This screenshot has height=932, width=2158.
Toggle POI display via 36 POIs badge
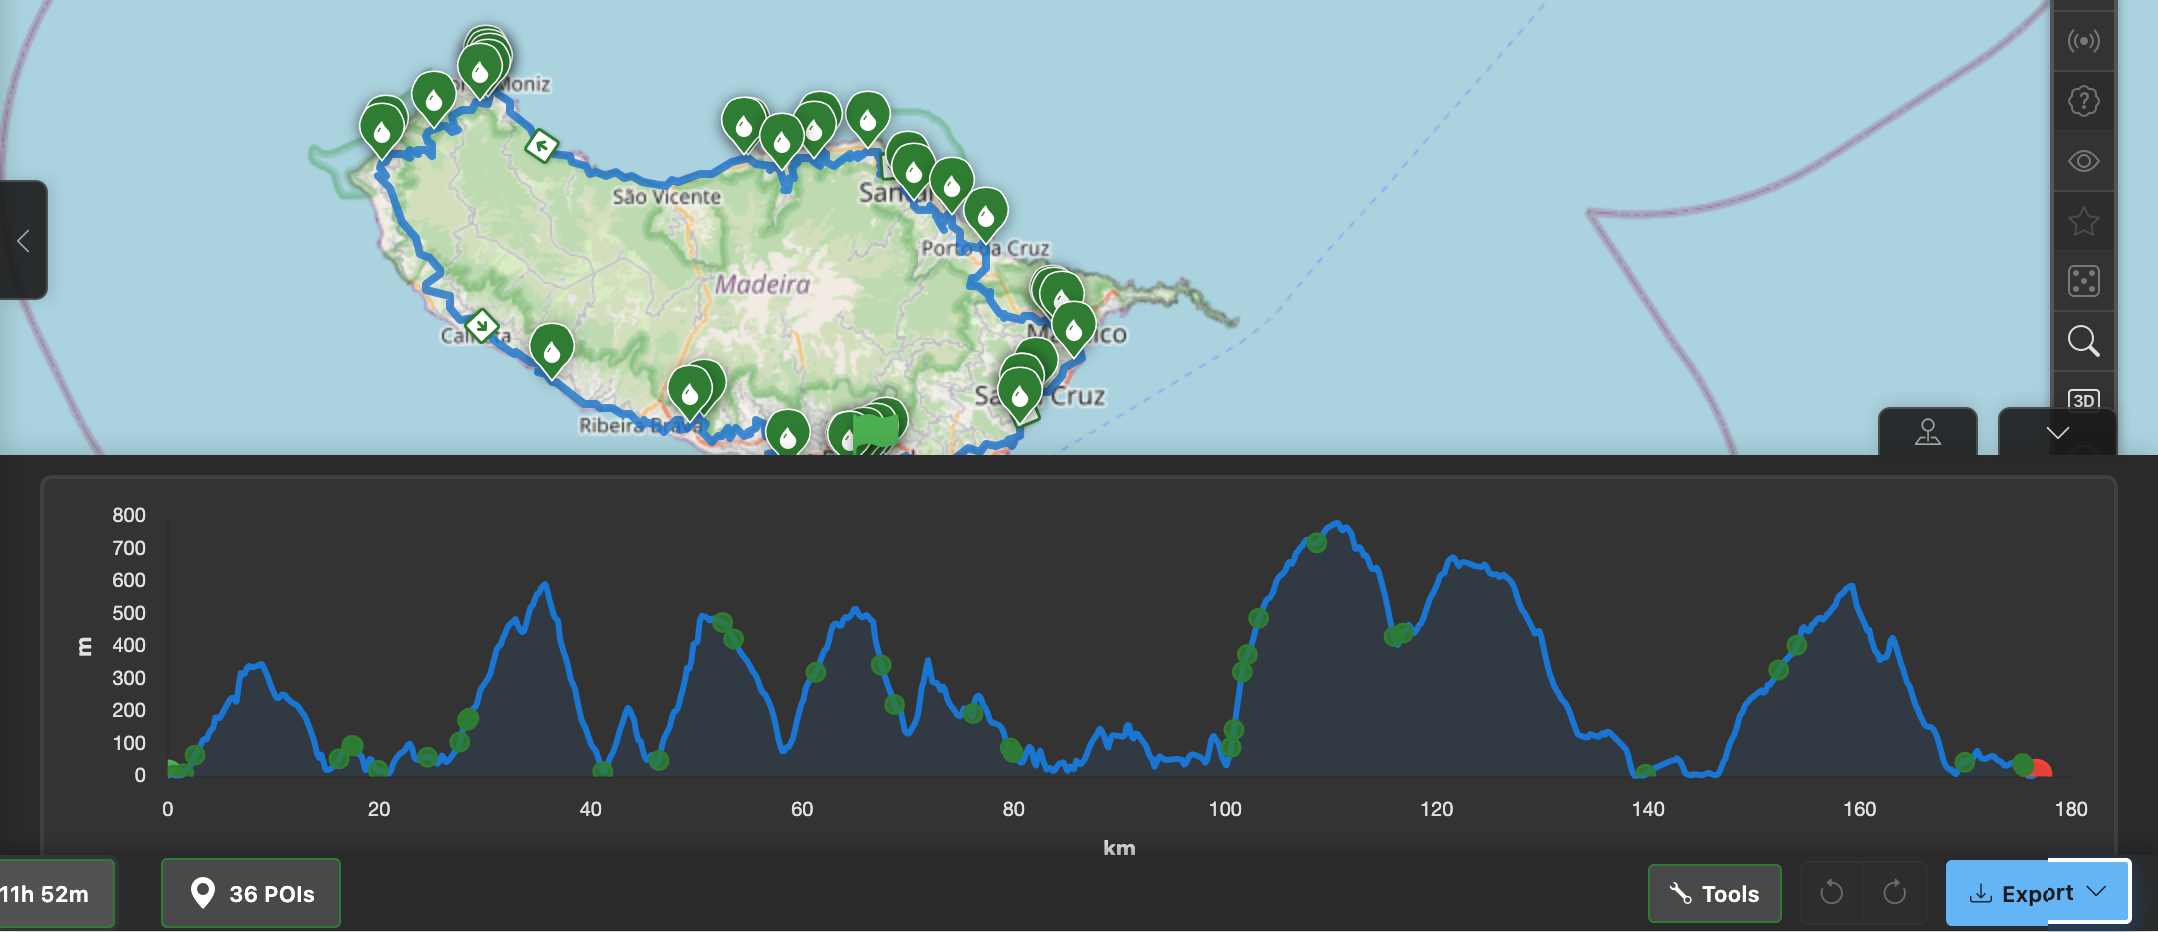point(250,893)
